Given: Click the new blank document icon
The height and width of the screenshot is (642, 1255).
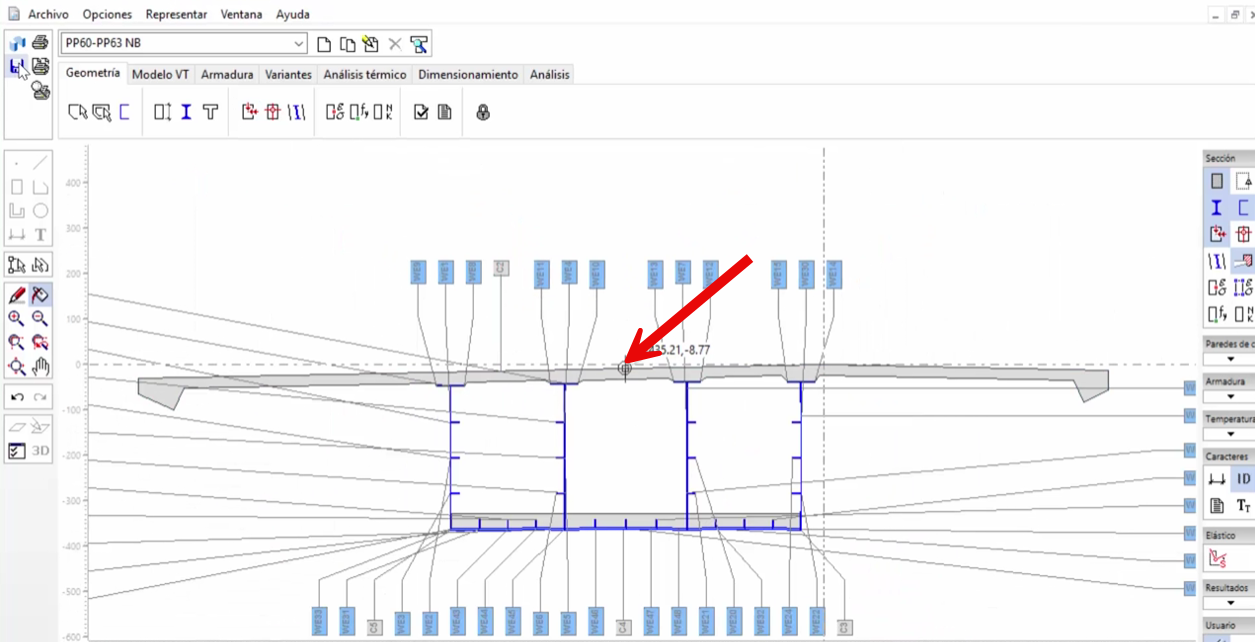Looking at the screenshot, I should tap(324, 44).
